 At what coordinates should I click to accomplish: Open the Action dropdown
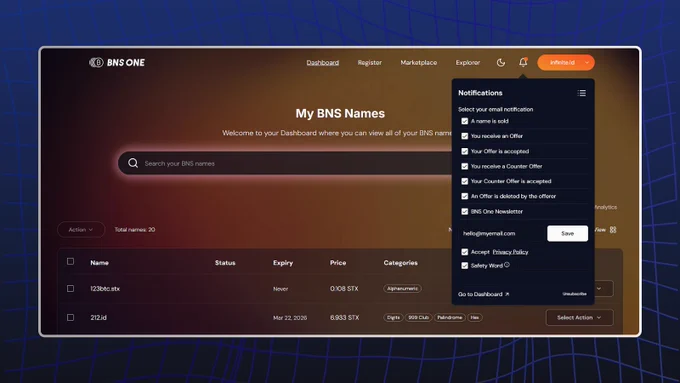click(81, 229)
